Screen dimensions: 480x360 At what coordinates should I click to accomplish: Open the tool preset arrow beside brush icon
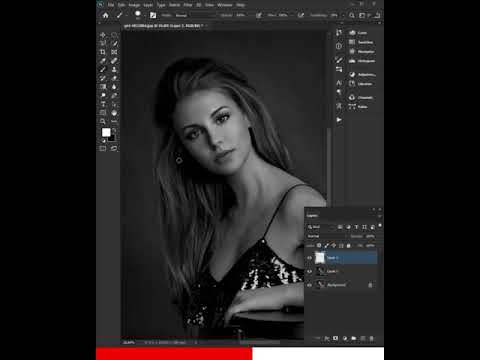[x=126, y=16]
